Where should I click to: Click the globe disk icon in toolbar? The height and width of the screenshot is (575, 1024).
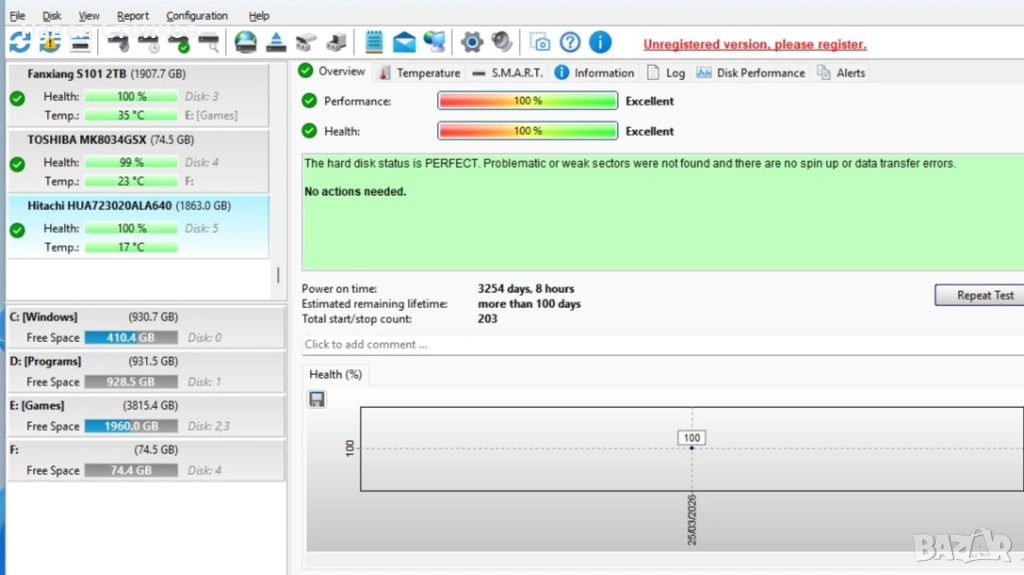245,42
